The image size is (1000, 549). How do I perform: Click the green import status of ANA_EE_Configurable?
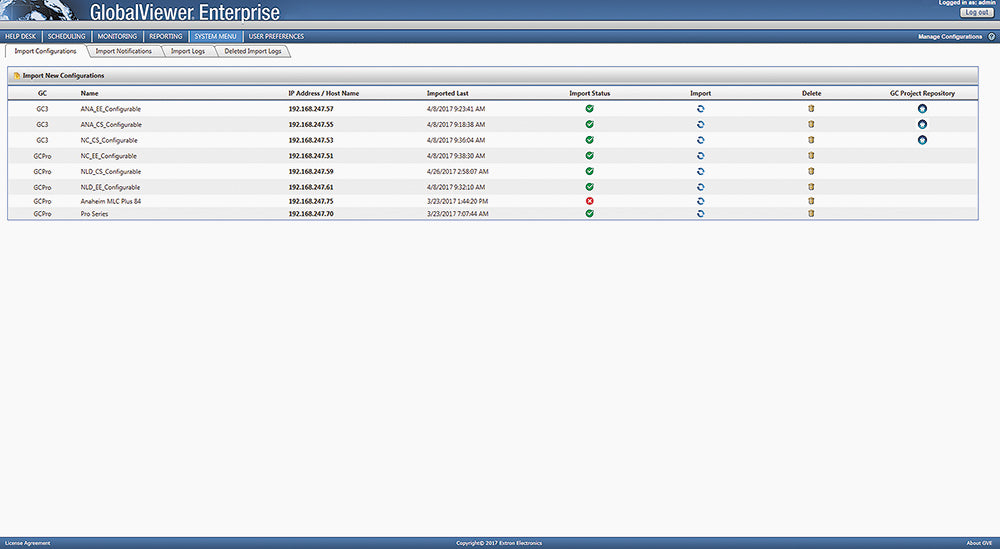[590, 108]
